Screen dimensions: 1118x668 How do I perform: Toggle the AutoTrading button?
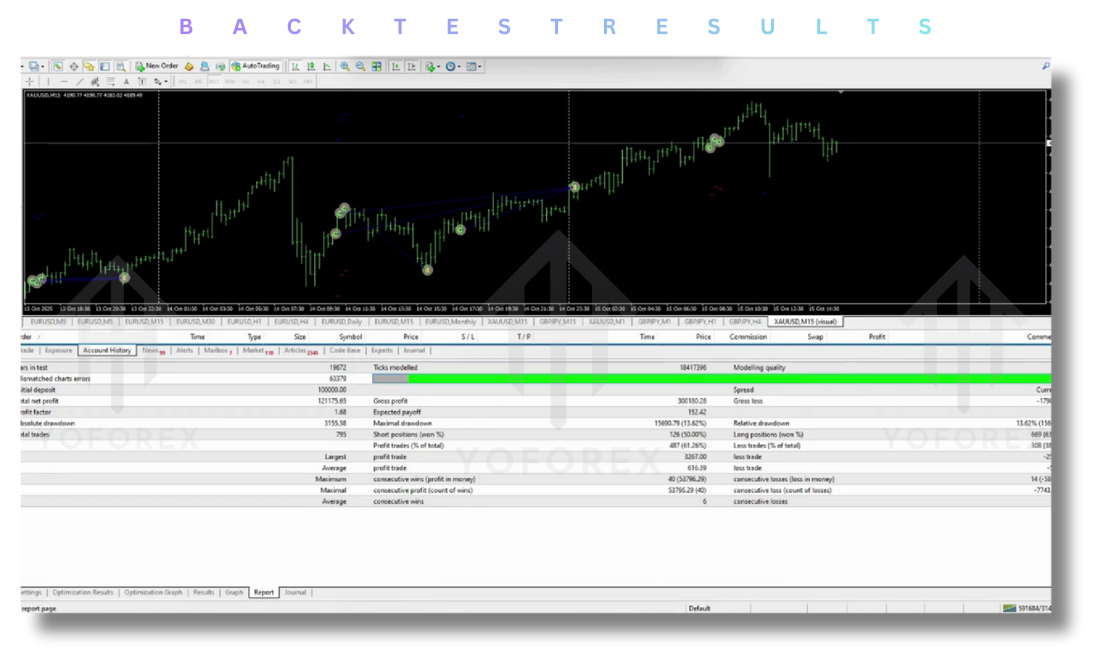[x=256, y=66]
